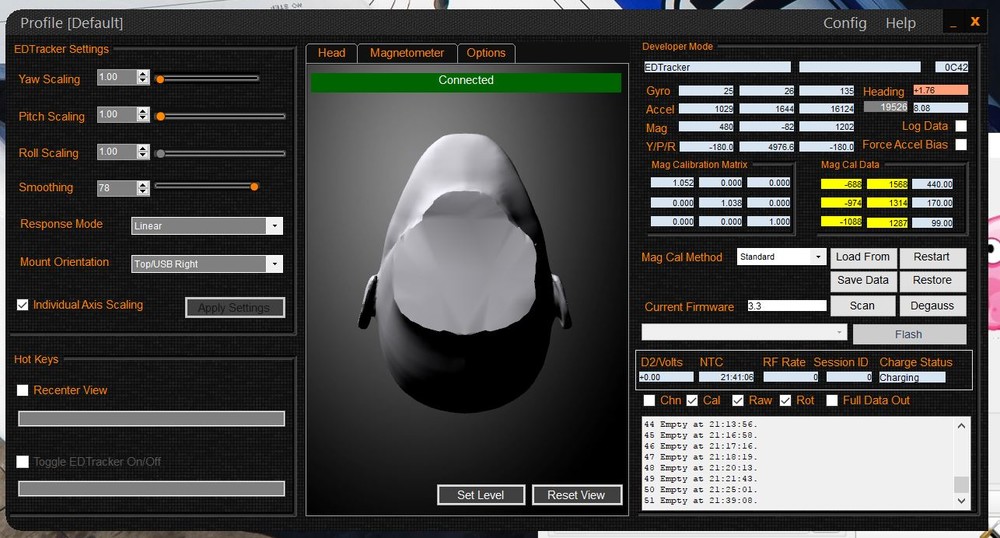Enable the Recenter View hotkey checkbox
The width and height of the screenshot is (1000, 538).
pyautogui.click(x=23, y=391)
